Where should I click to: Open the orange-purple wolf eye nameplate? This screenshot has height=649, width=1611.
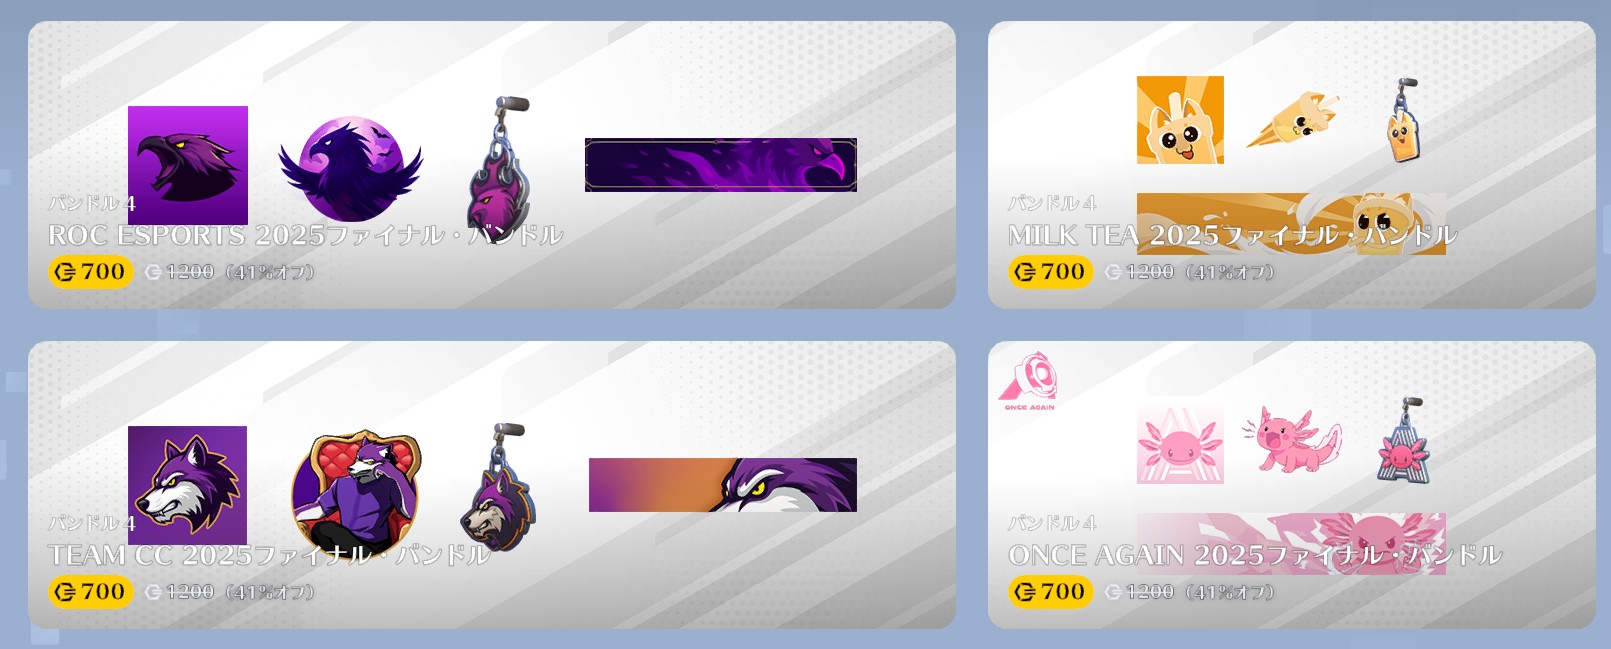(x=723, y=485)
